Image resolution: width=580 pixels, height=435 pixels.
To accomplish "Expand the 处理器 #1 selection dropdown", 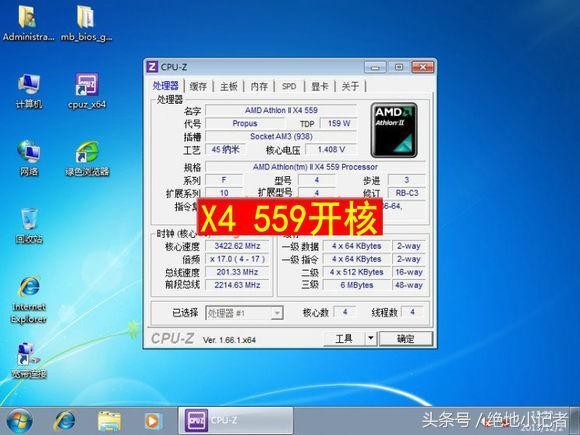I will pos(276,313).
